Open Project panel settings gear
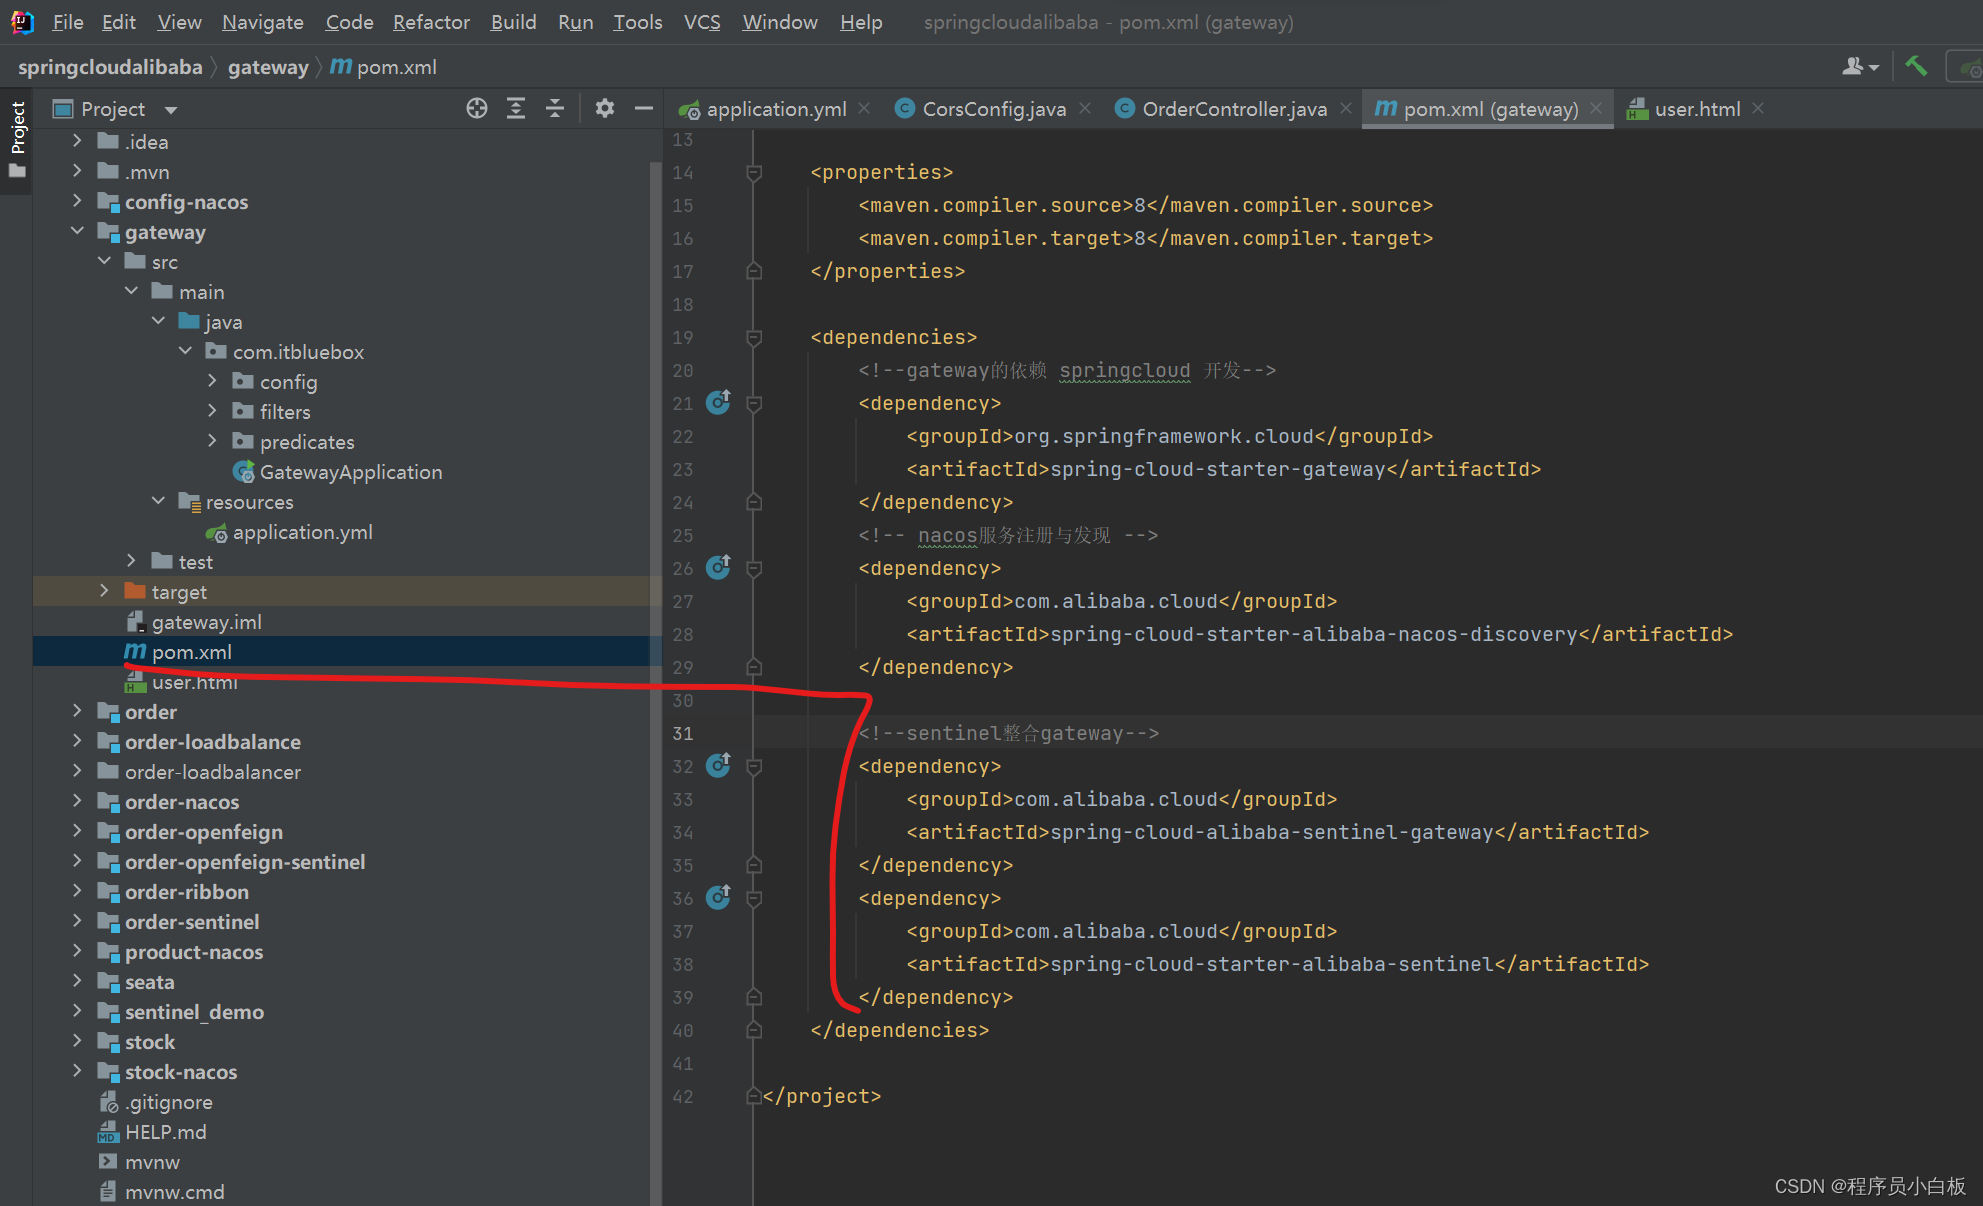 click(605, 108)
